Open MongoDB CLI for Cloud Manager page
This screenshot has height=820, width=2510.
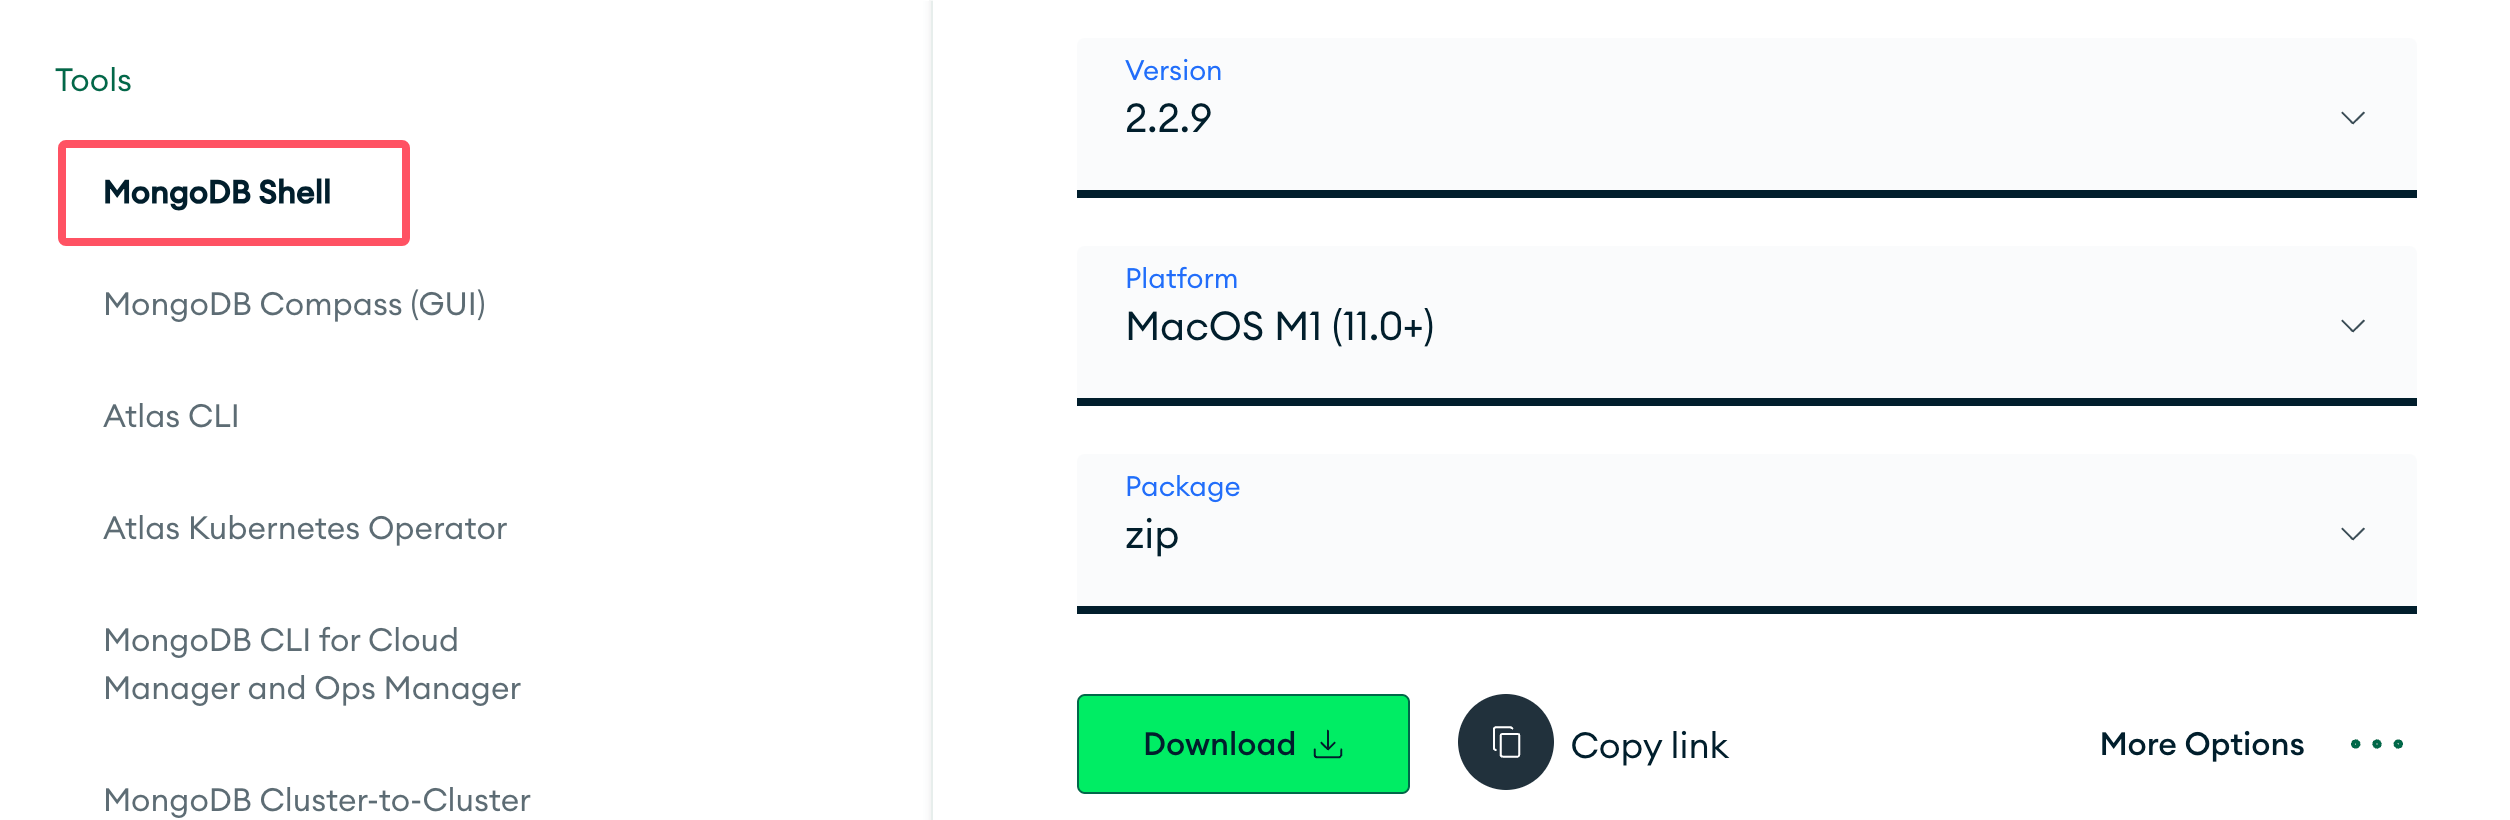coord(310,663)
